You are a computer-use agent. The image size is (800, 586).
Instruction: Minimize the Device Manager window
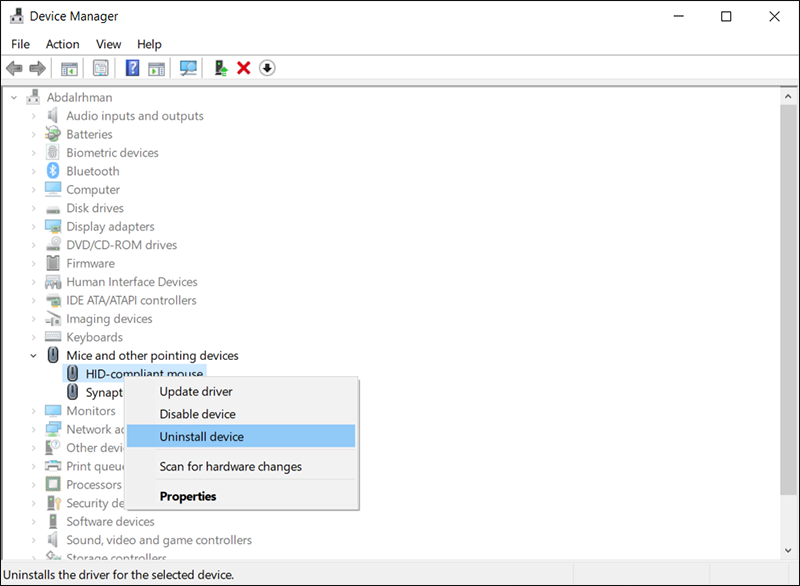679,16
